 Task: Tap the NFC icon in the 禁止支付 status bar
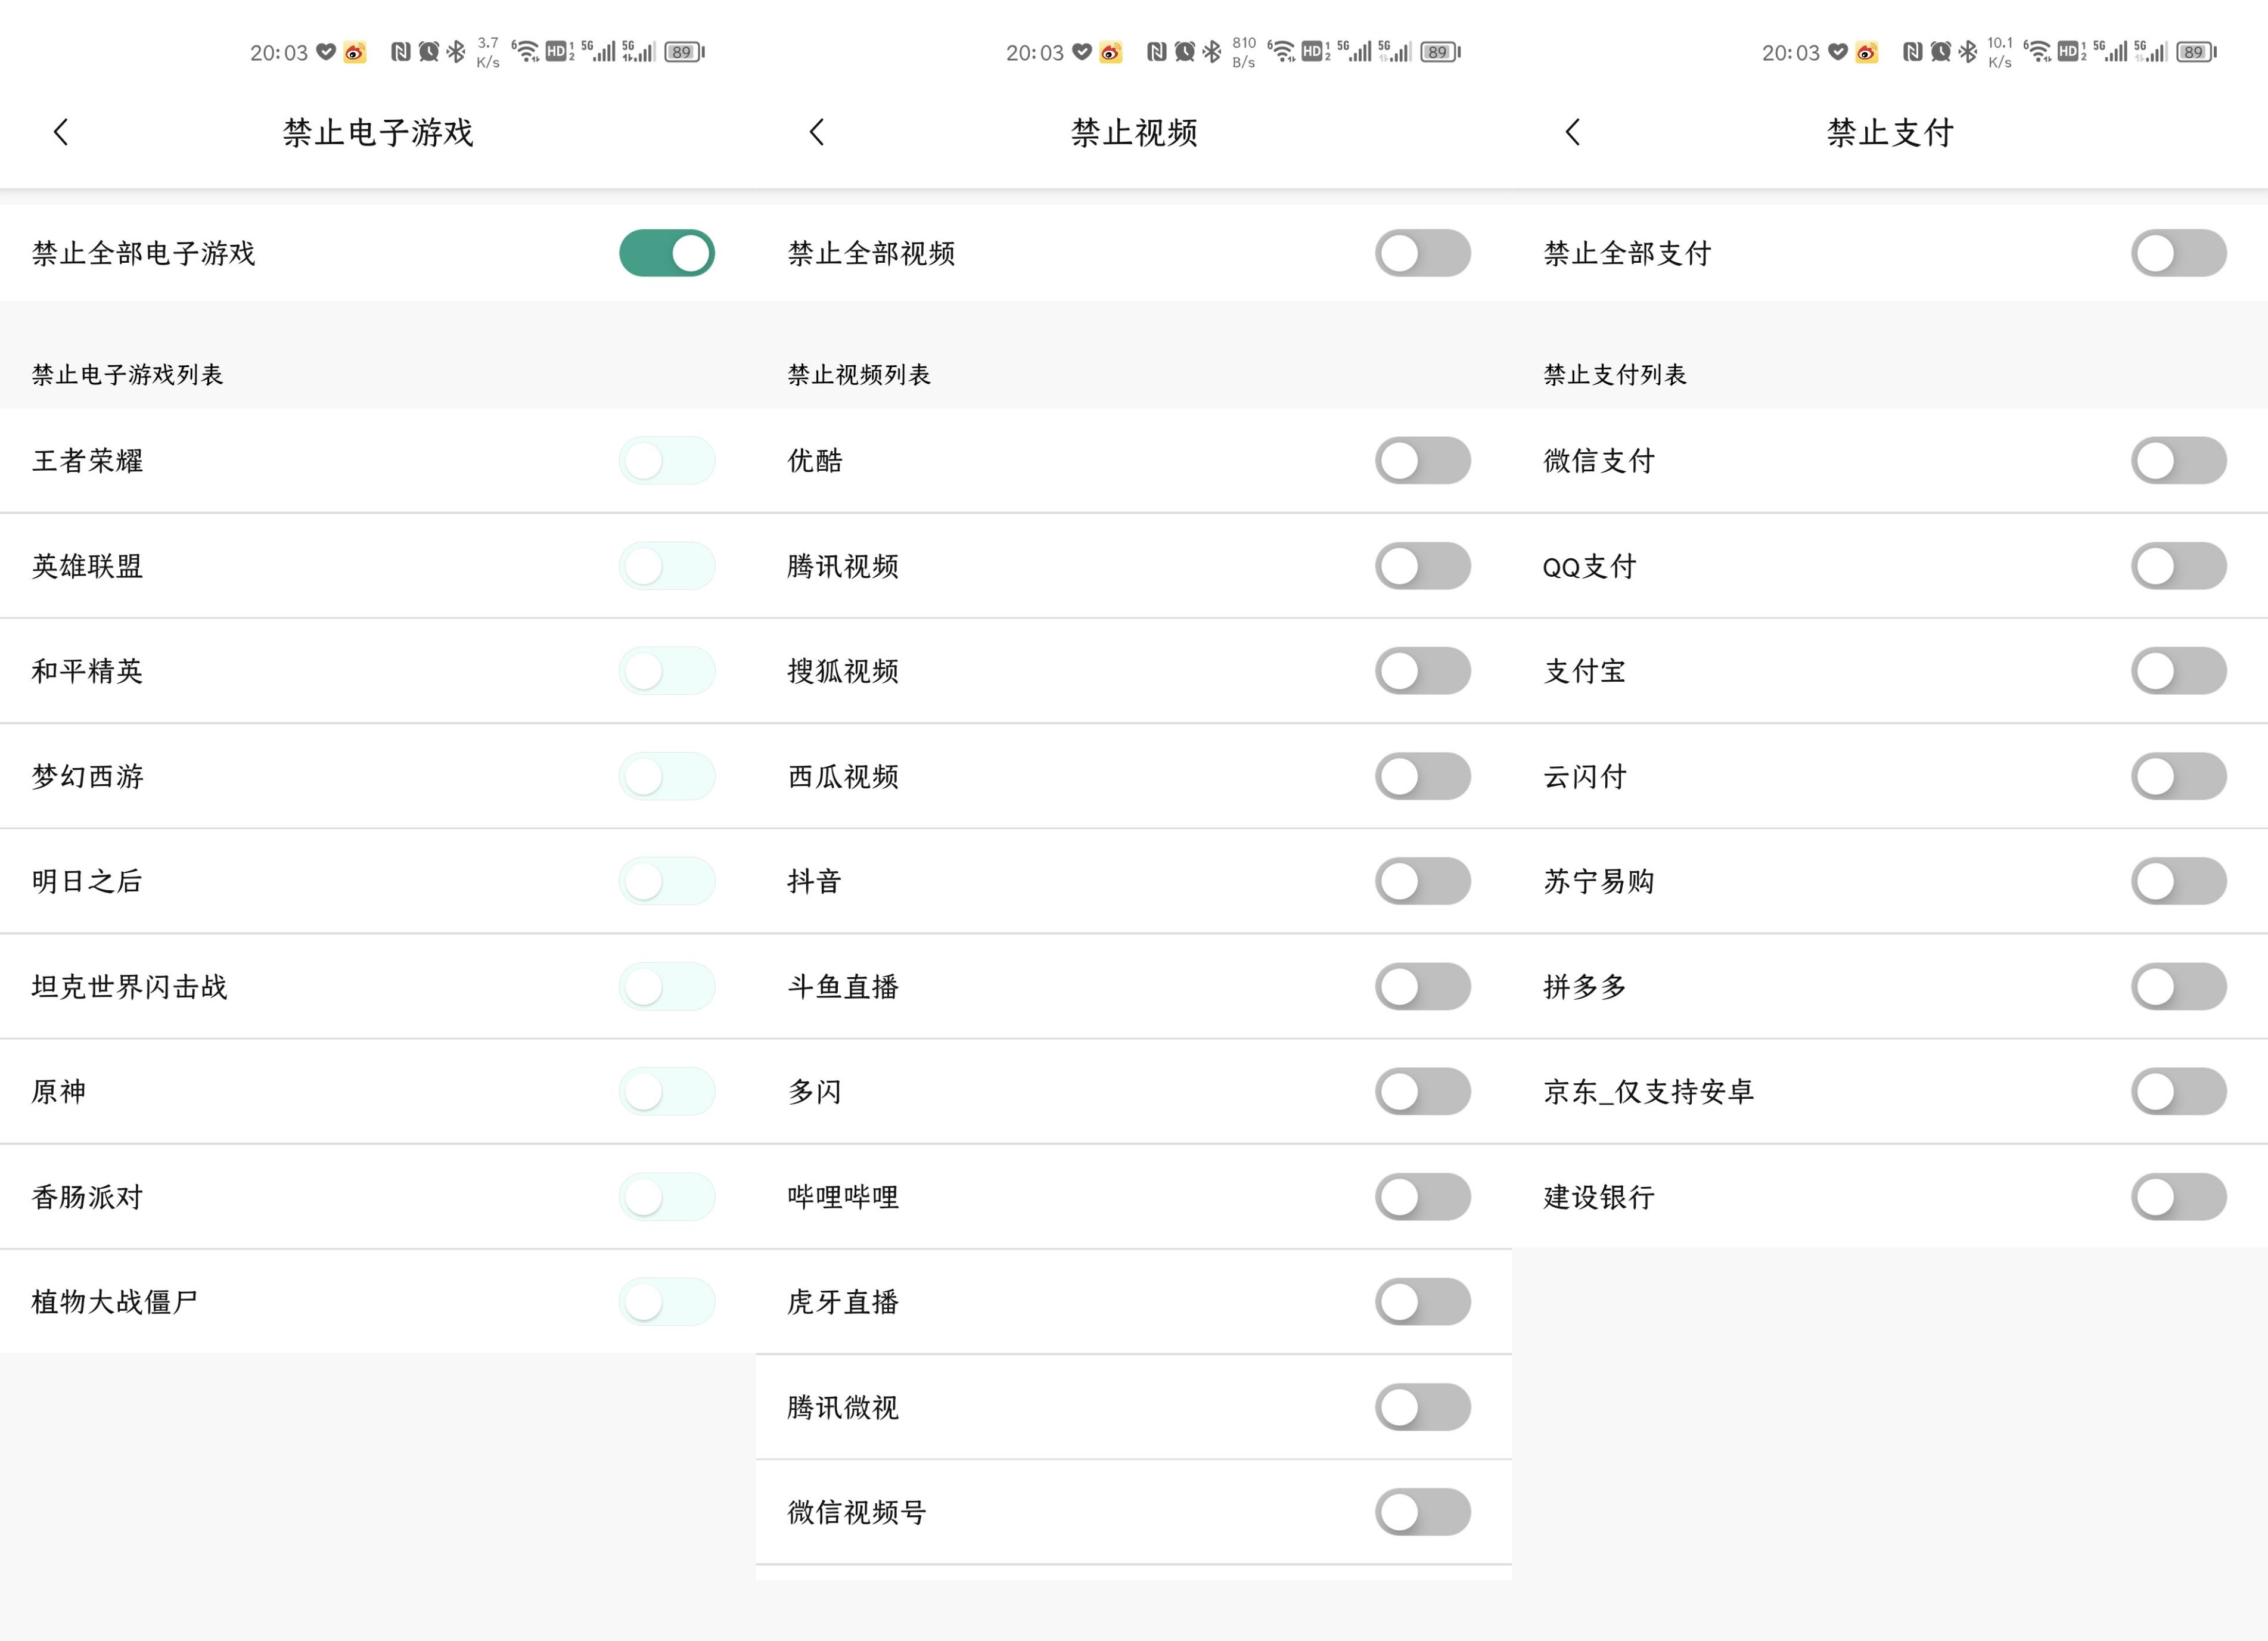tap(1912, 52)
